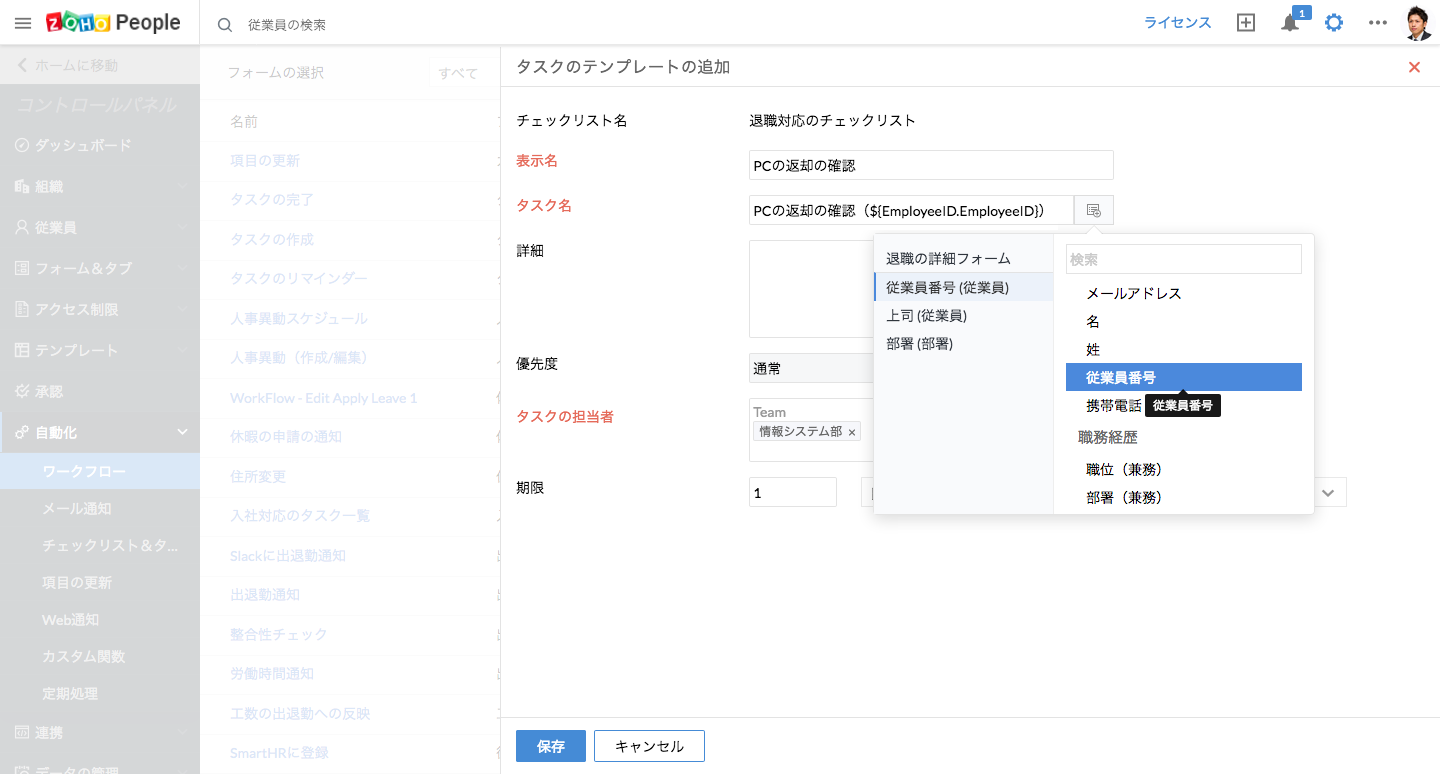Click the user profile avatar

(x=1418, y=23)
